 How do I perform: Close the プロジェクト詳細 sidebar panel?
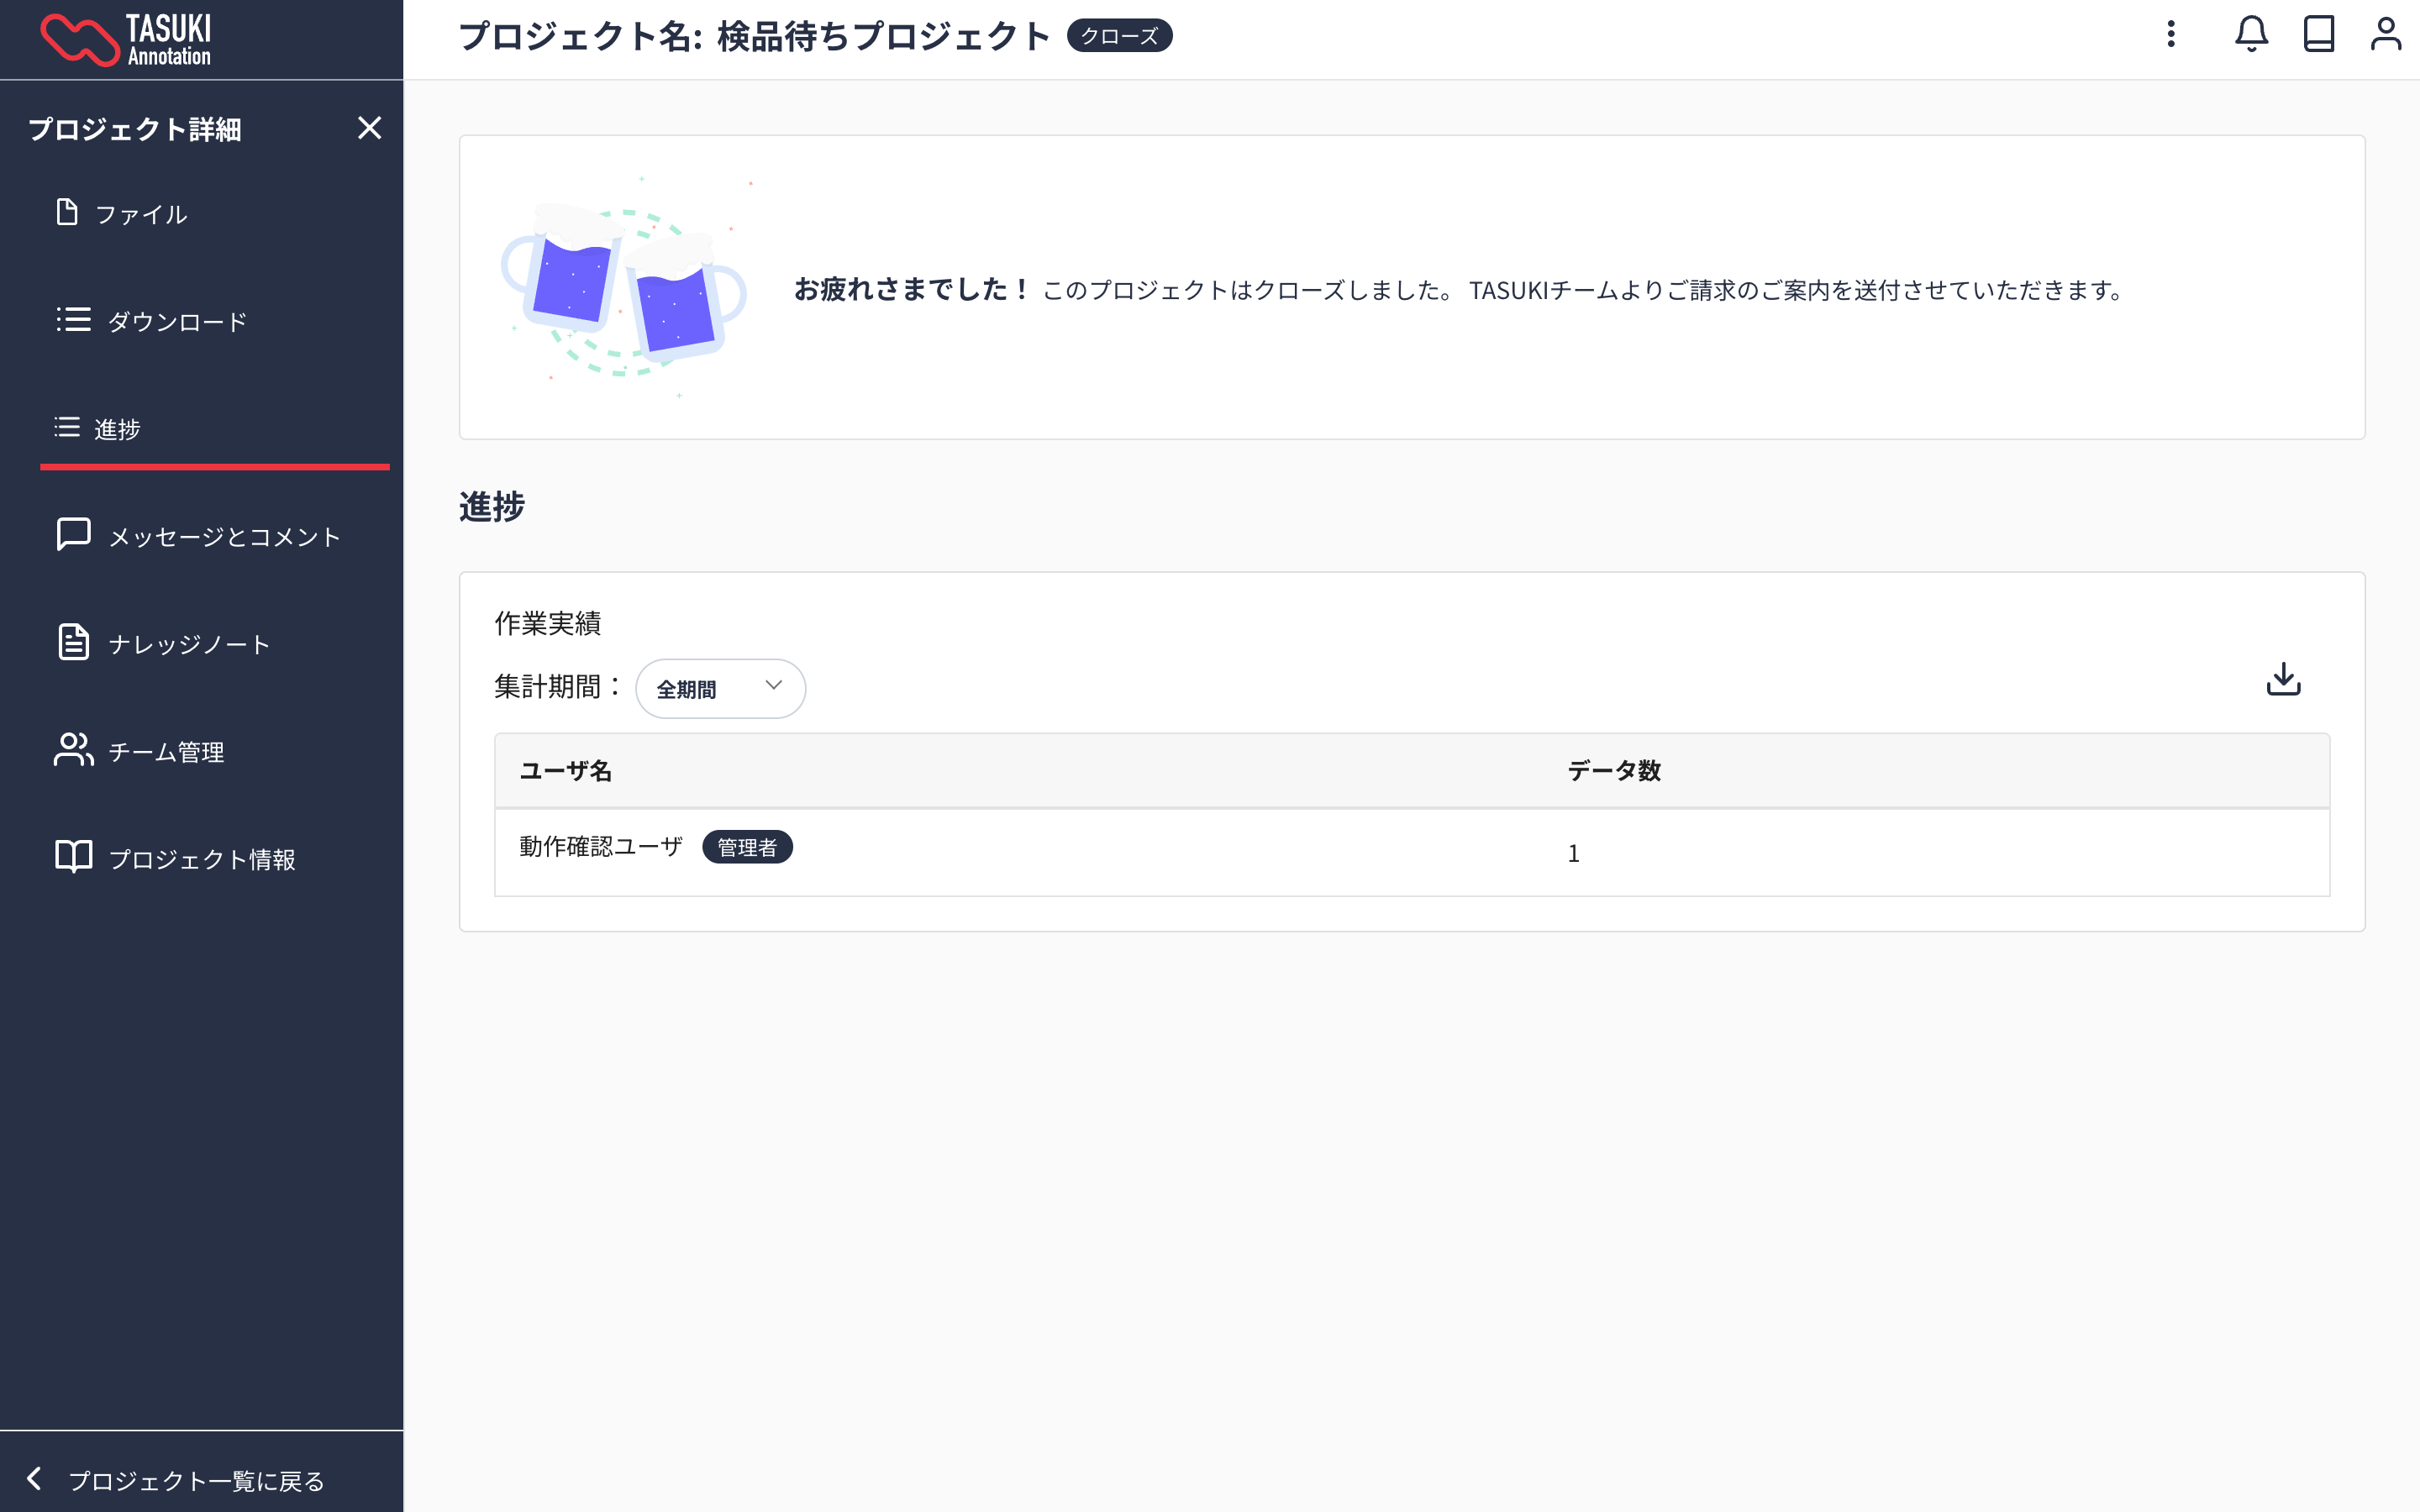click(x=369, y=128)
